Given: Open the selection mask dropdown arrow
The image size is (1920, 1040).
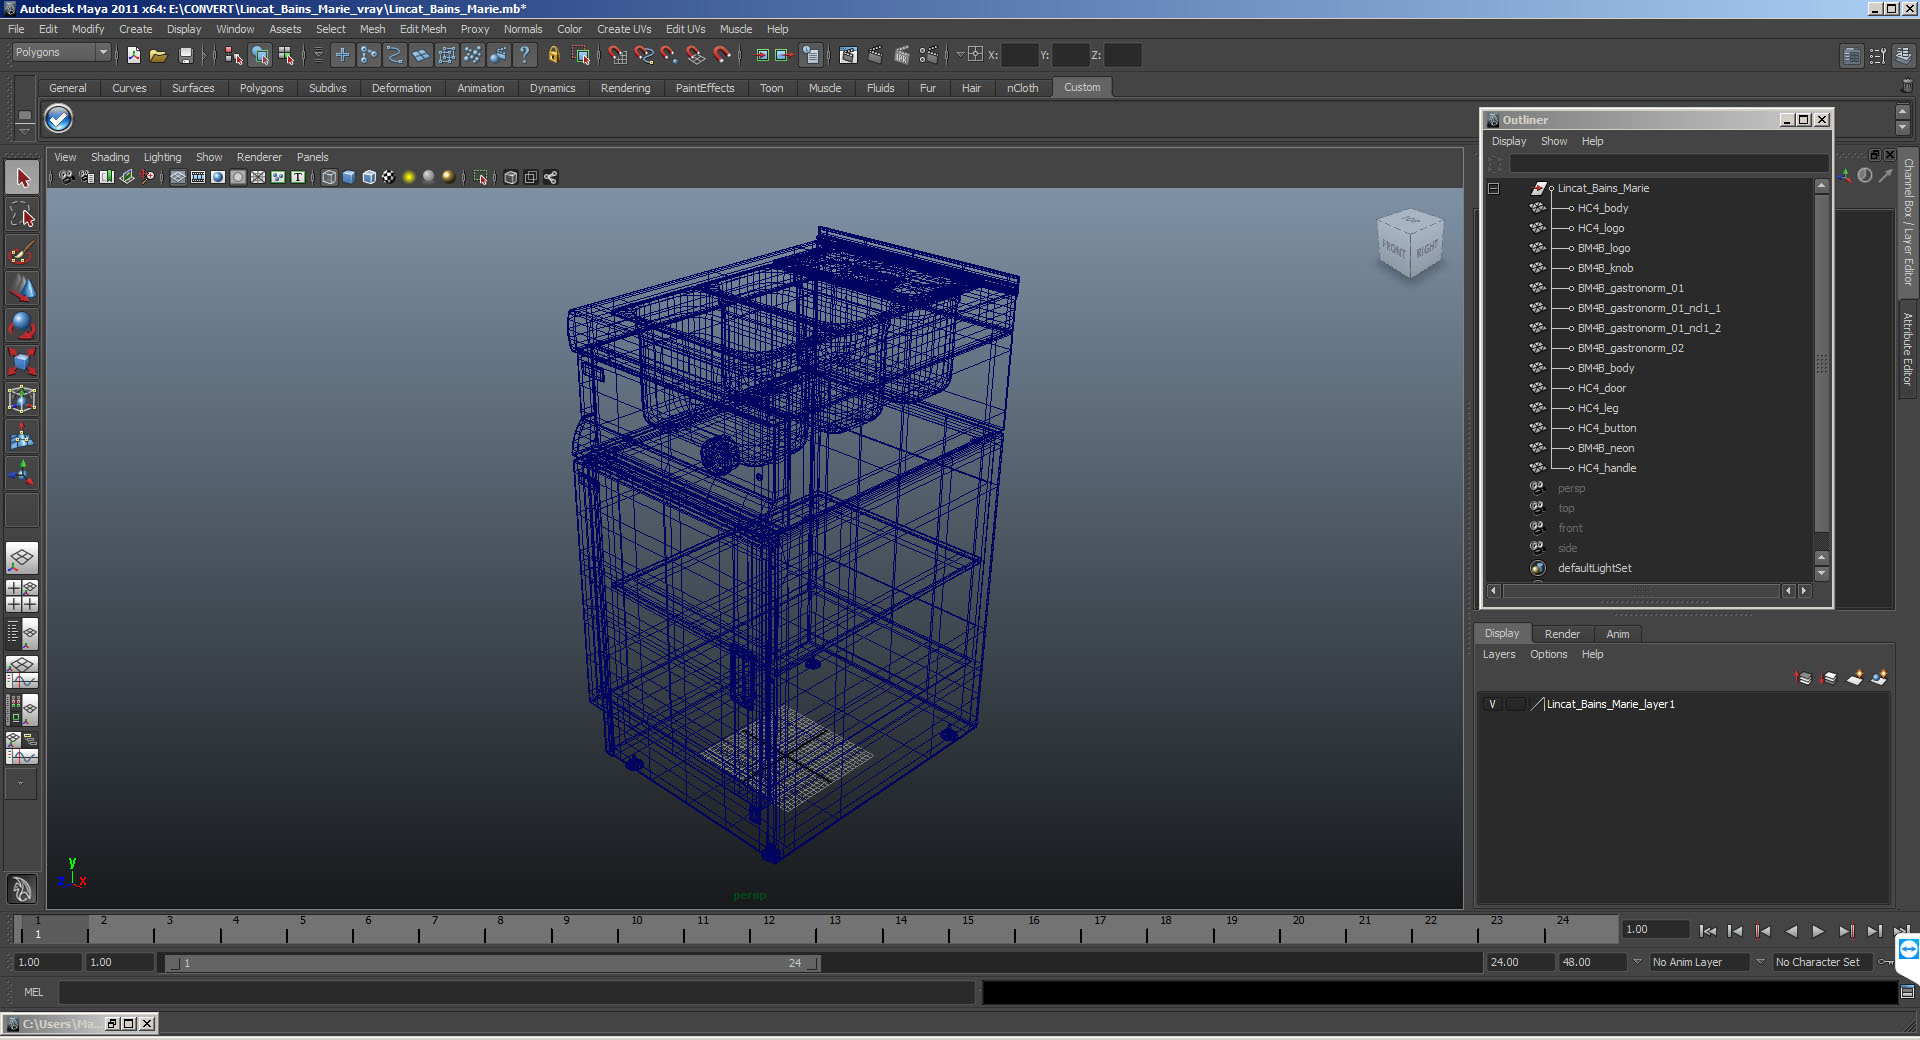Looking at the screenshot, I should click(x=319, y=55).
